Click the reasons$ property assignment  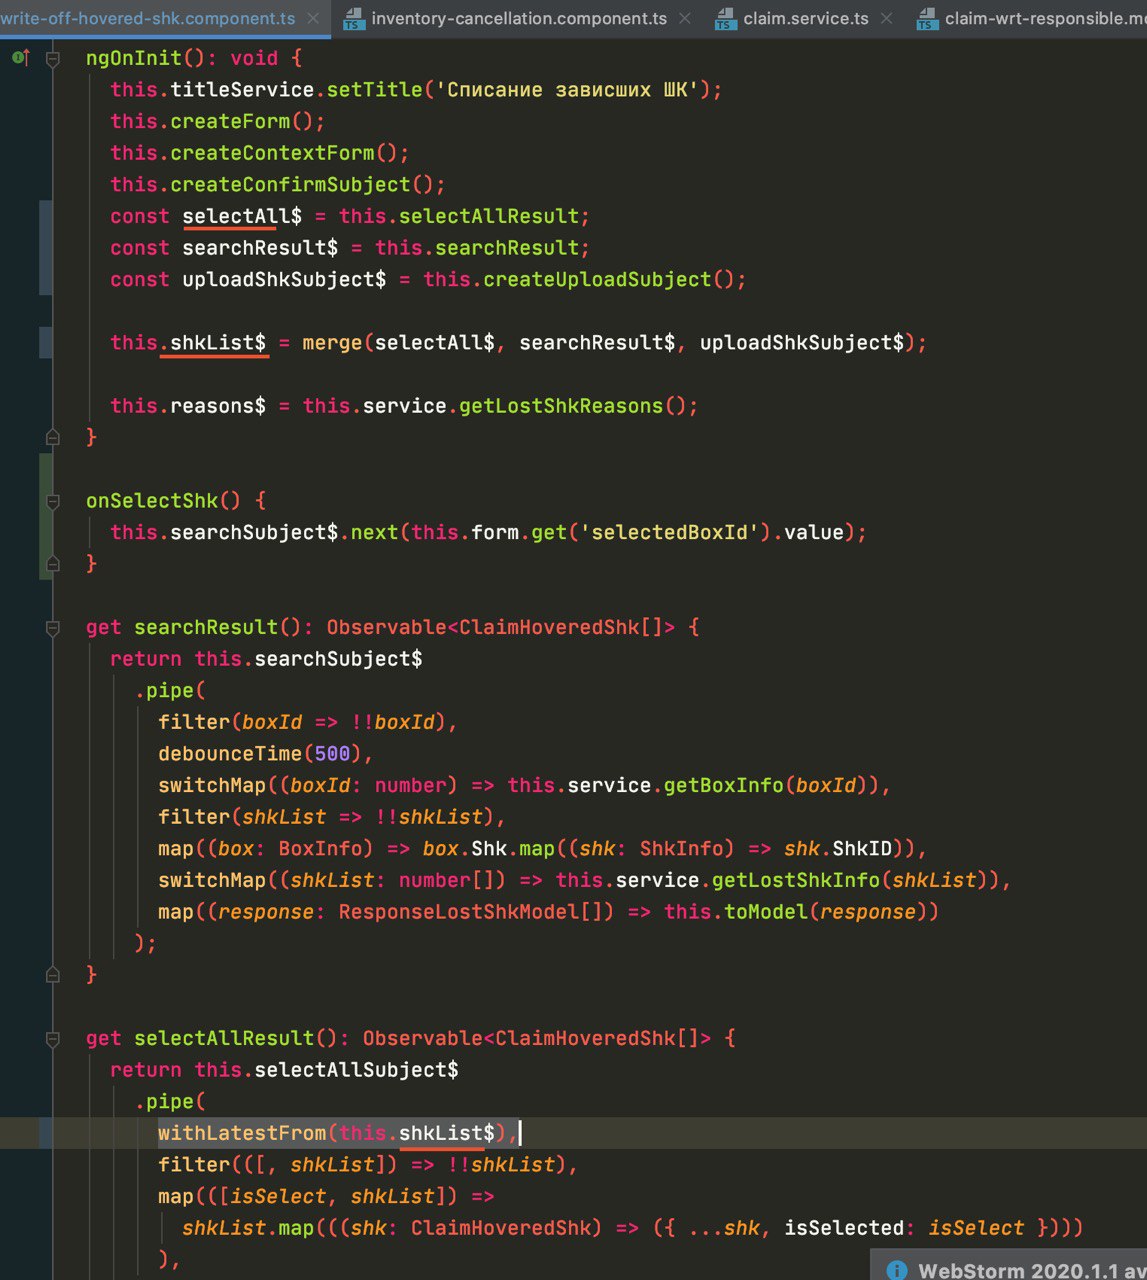(x=218, y=406)
